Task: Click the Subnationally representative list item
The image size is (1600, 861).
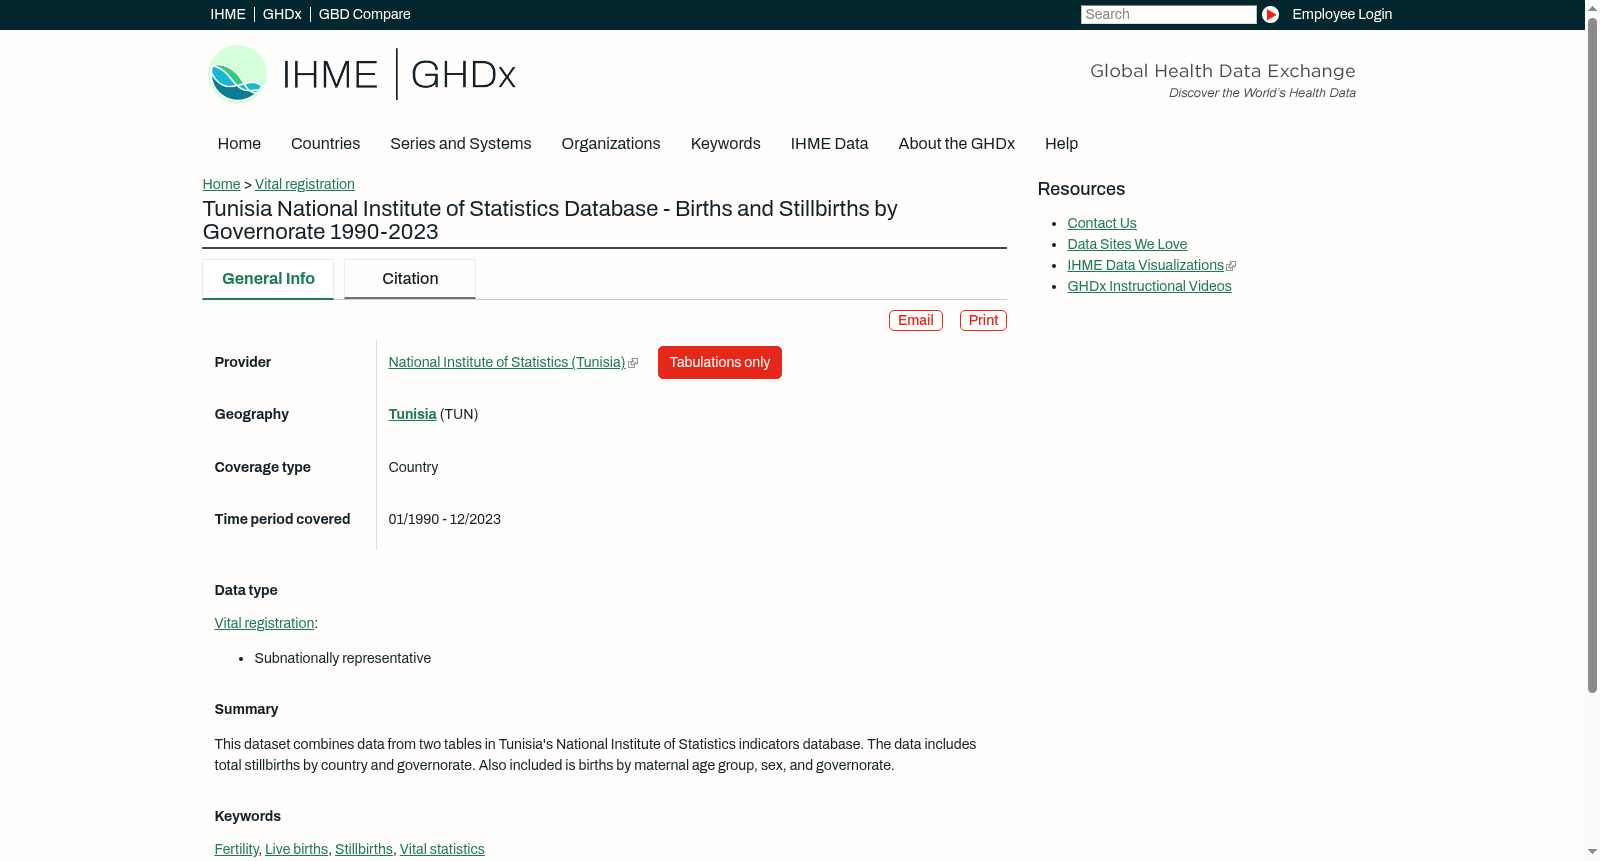Action: coord(343,658)
